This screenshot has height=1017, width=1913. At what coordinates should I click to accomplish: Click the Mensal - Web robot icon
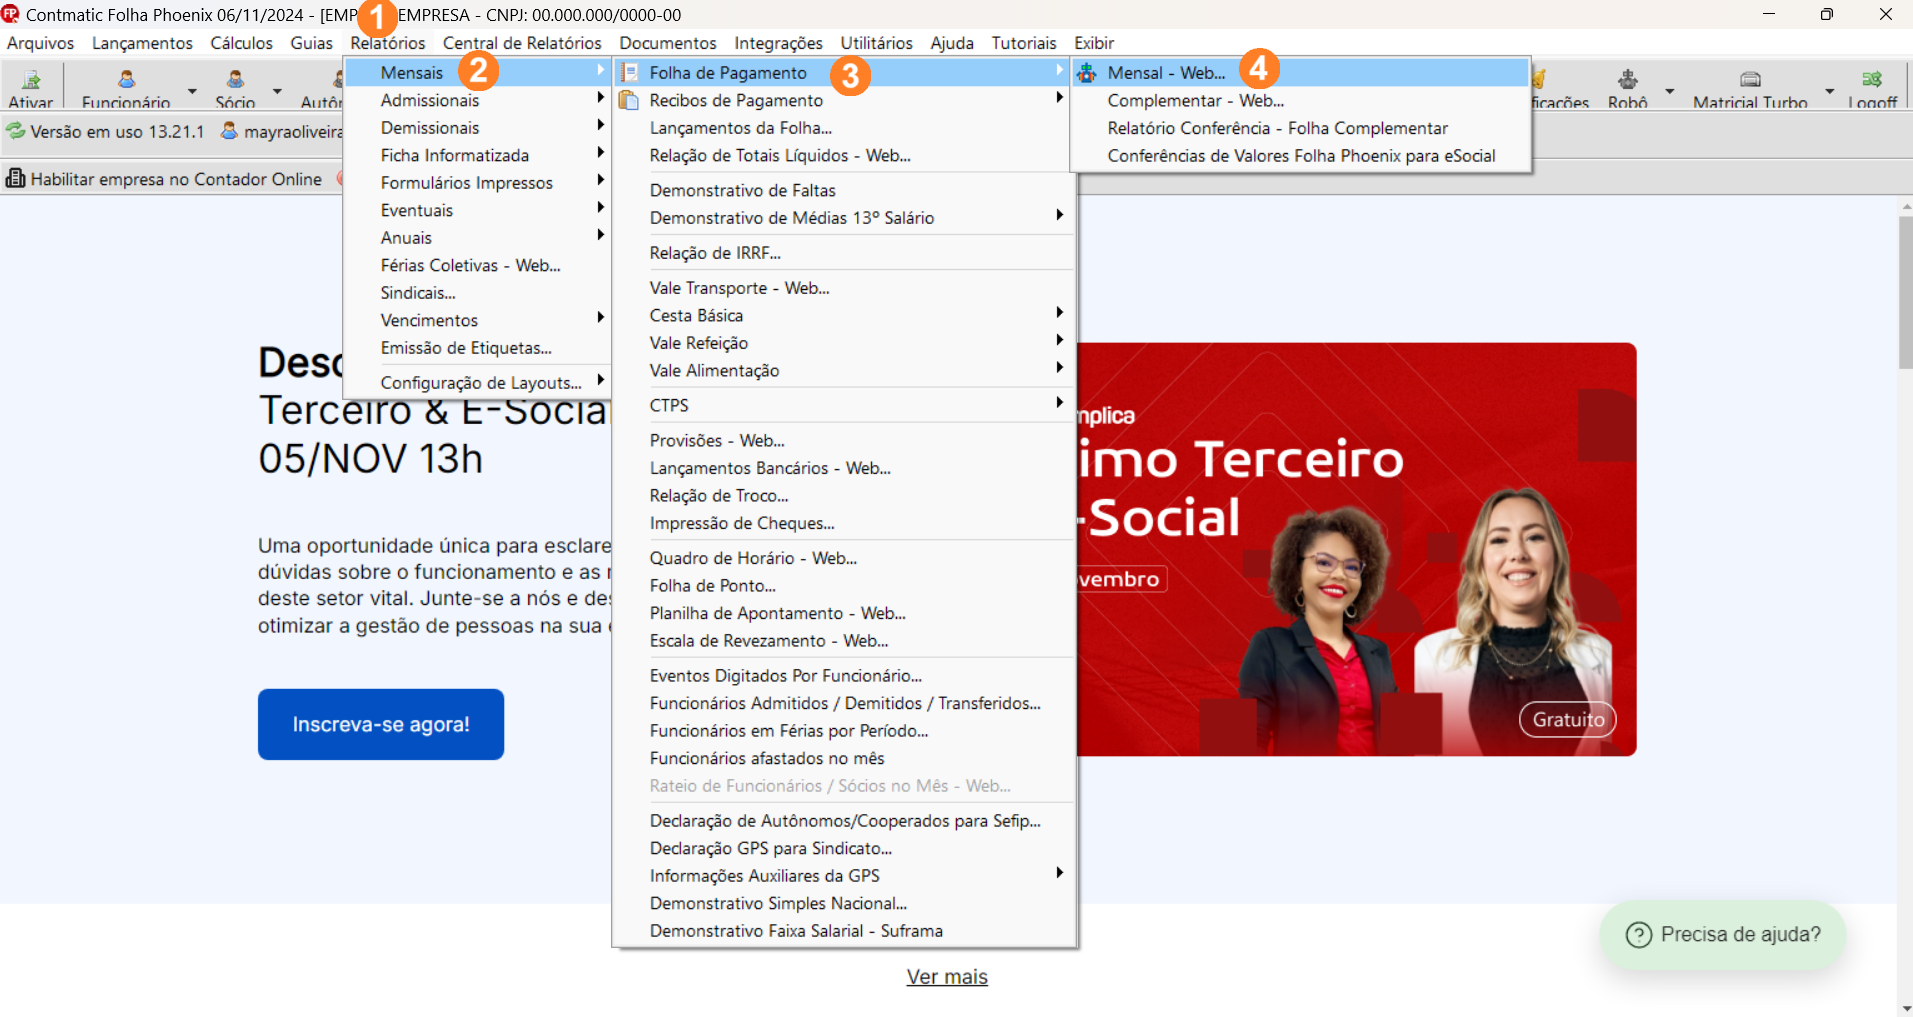tap(1087, 72)
